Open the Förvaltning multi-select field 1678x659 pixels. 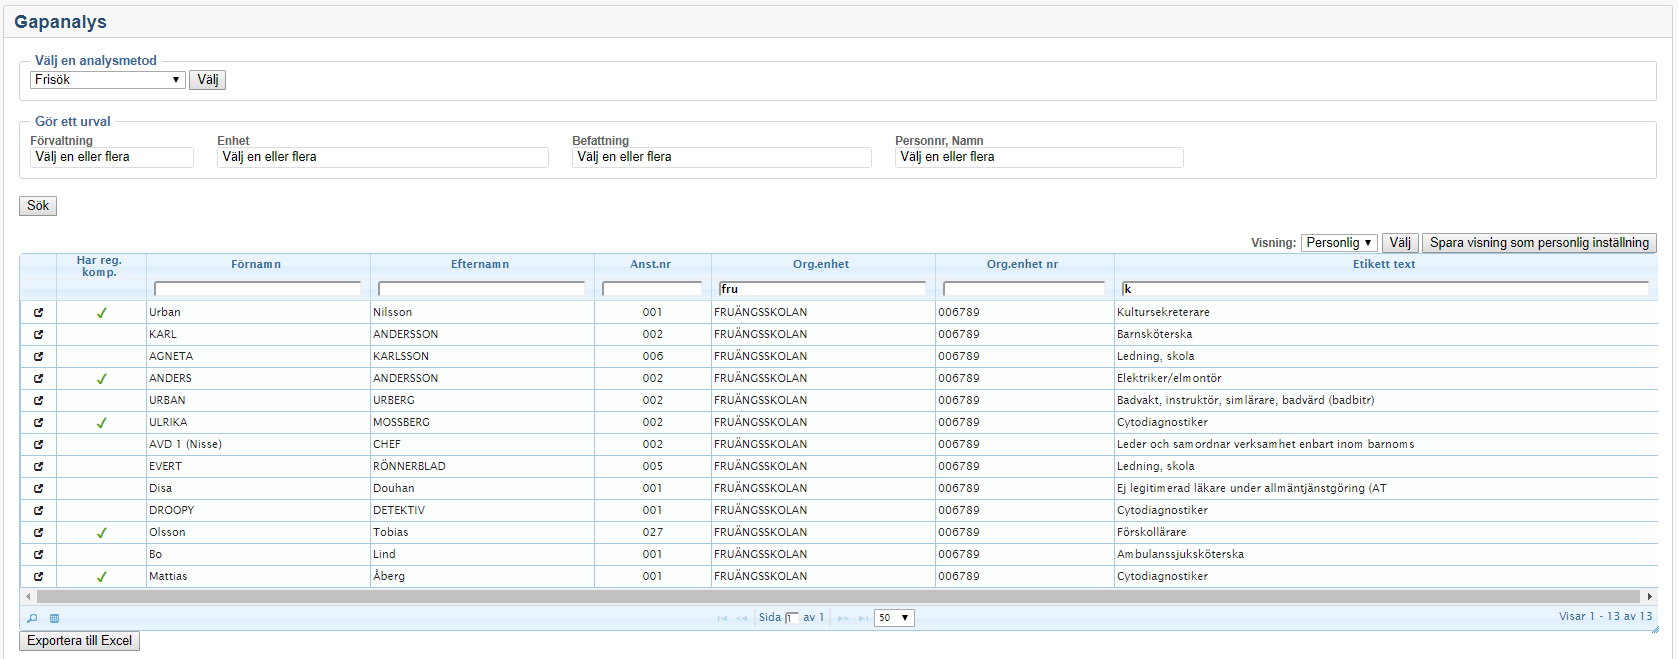tap(111, 157)
